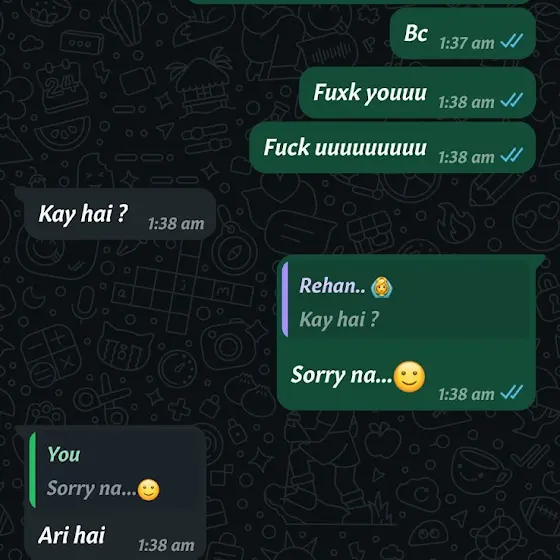
Task: Tap read ticks on 'Sorry na...' reply
Action: [x=511, y=392]
